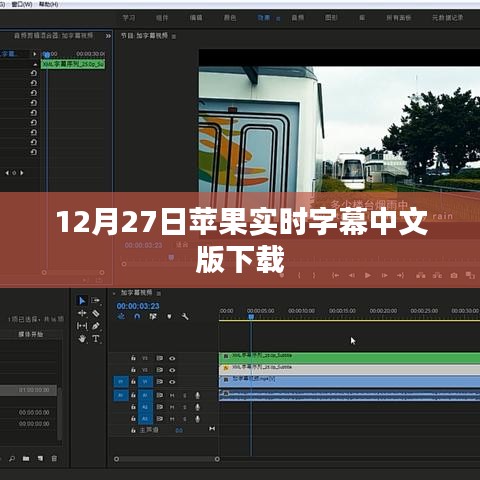Select the blue video clip on V1
Viewport: 480px width, 480px height.
[349, 381]
